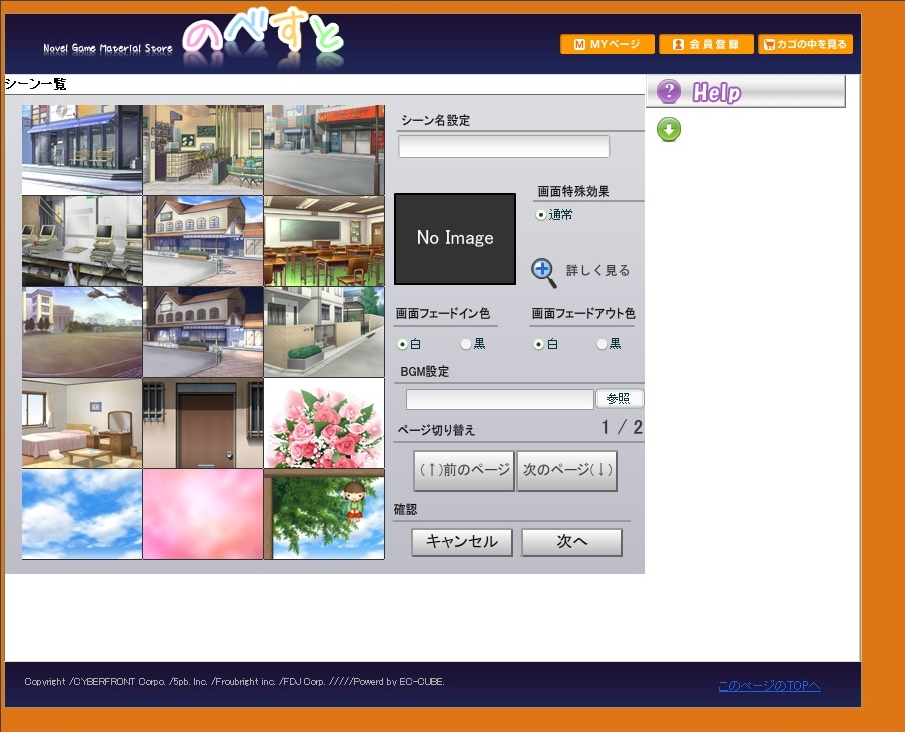Focus the シーン名設定 text field
This screenshot has width=905, height=732.
(x=504, y=147)
